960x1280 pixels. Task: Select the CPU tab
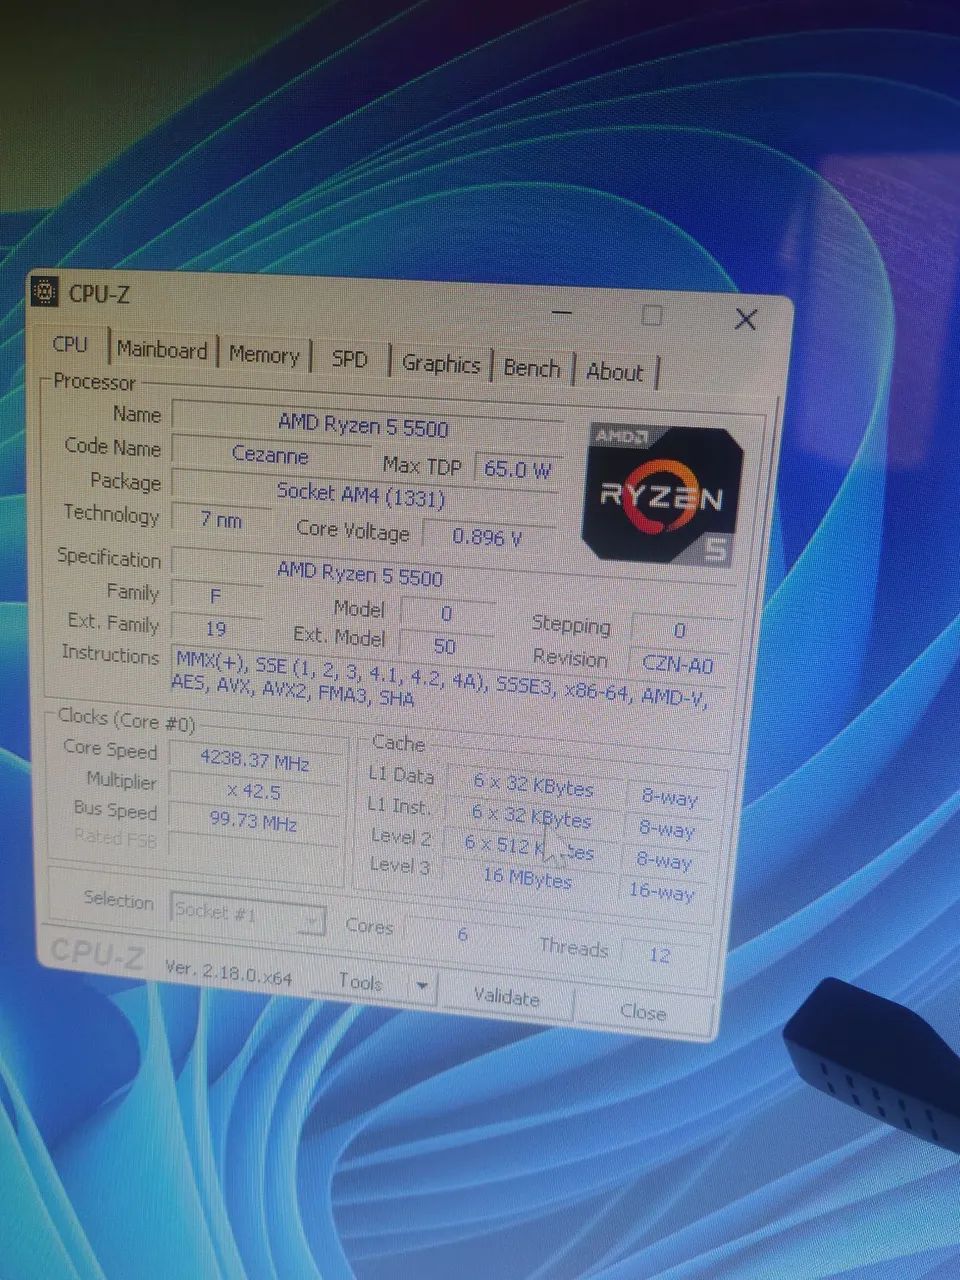[70, 345]
